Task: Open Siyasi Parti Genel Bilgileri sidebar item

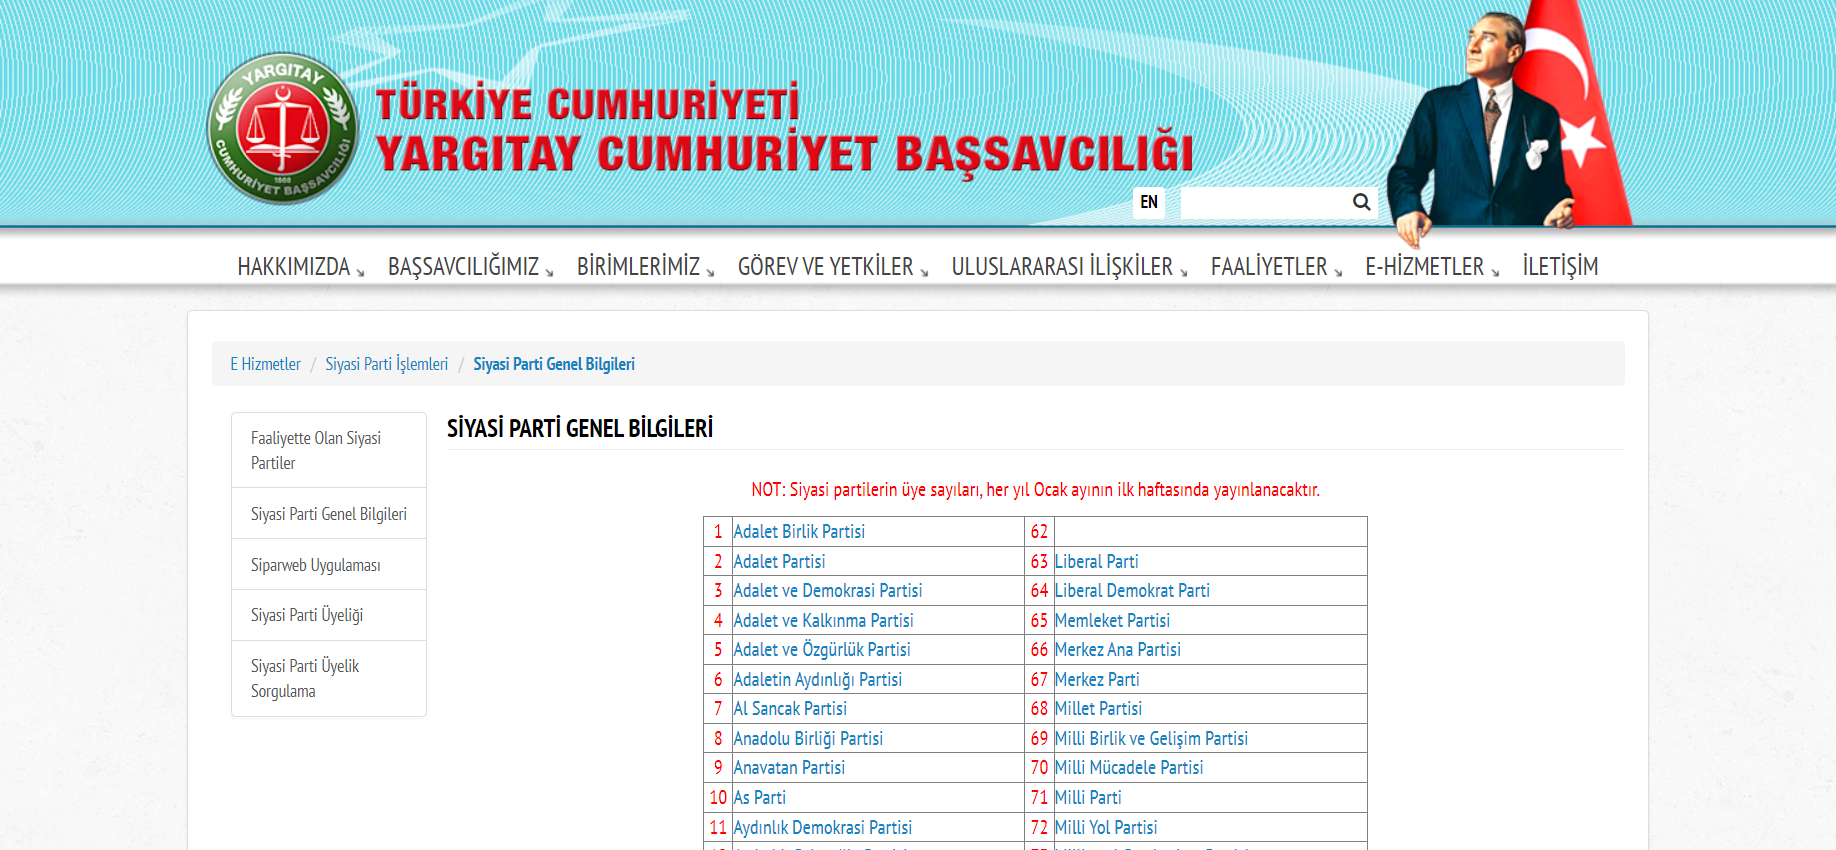Action: [x=329, y=514]
